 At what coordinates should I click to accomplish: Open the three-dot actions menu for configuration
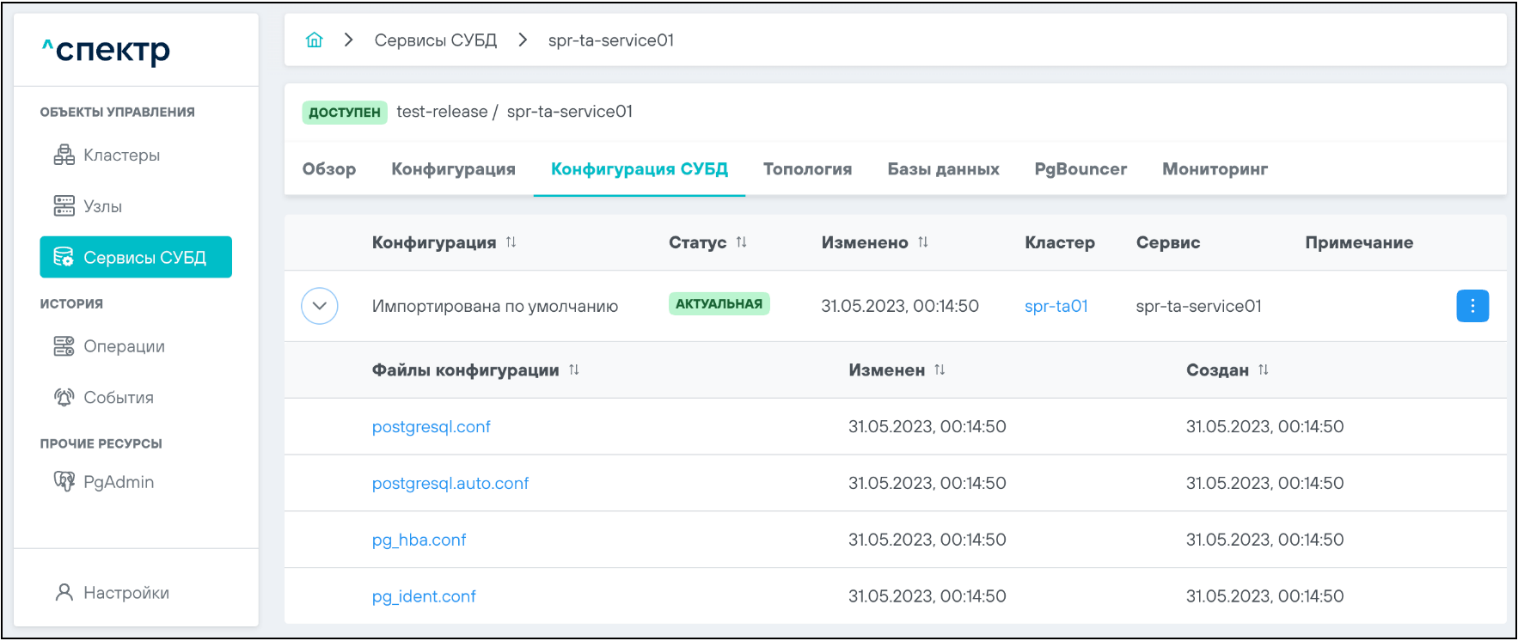tap(1472, 306)
